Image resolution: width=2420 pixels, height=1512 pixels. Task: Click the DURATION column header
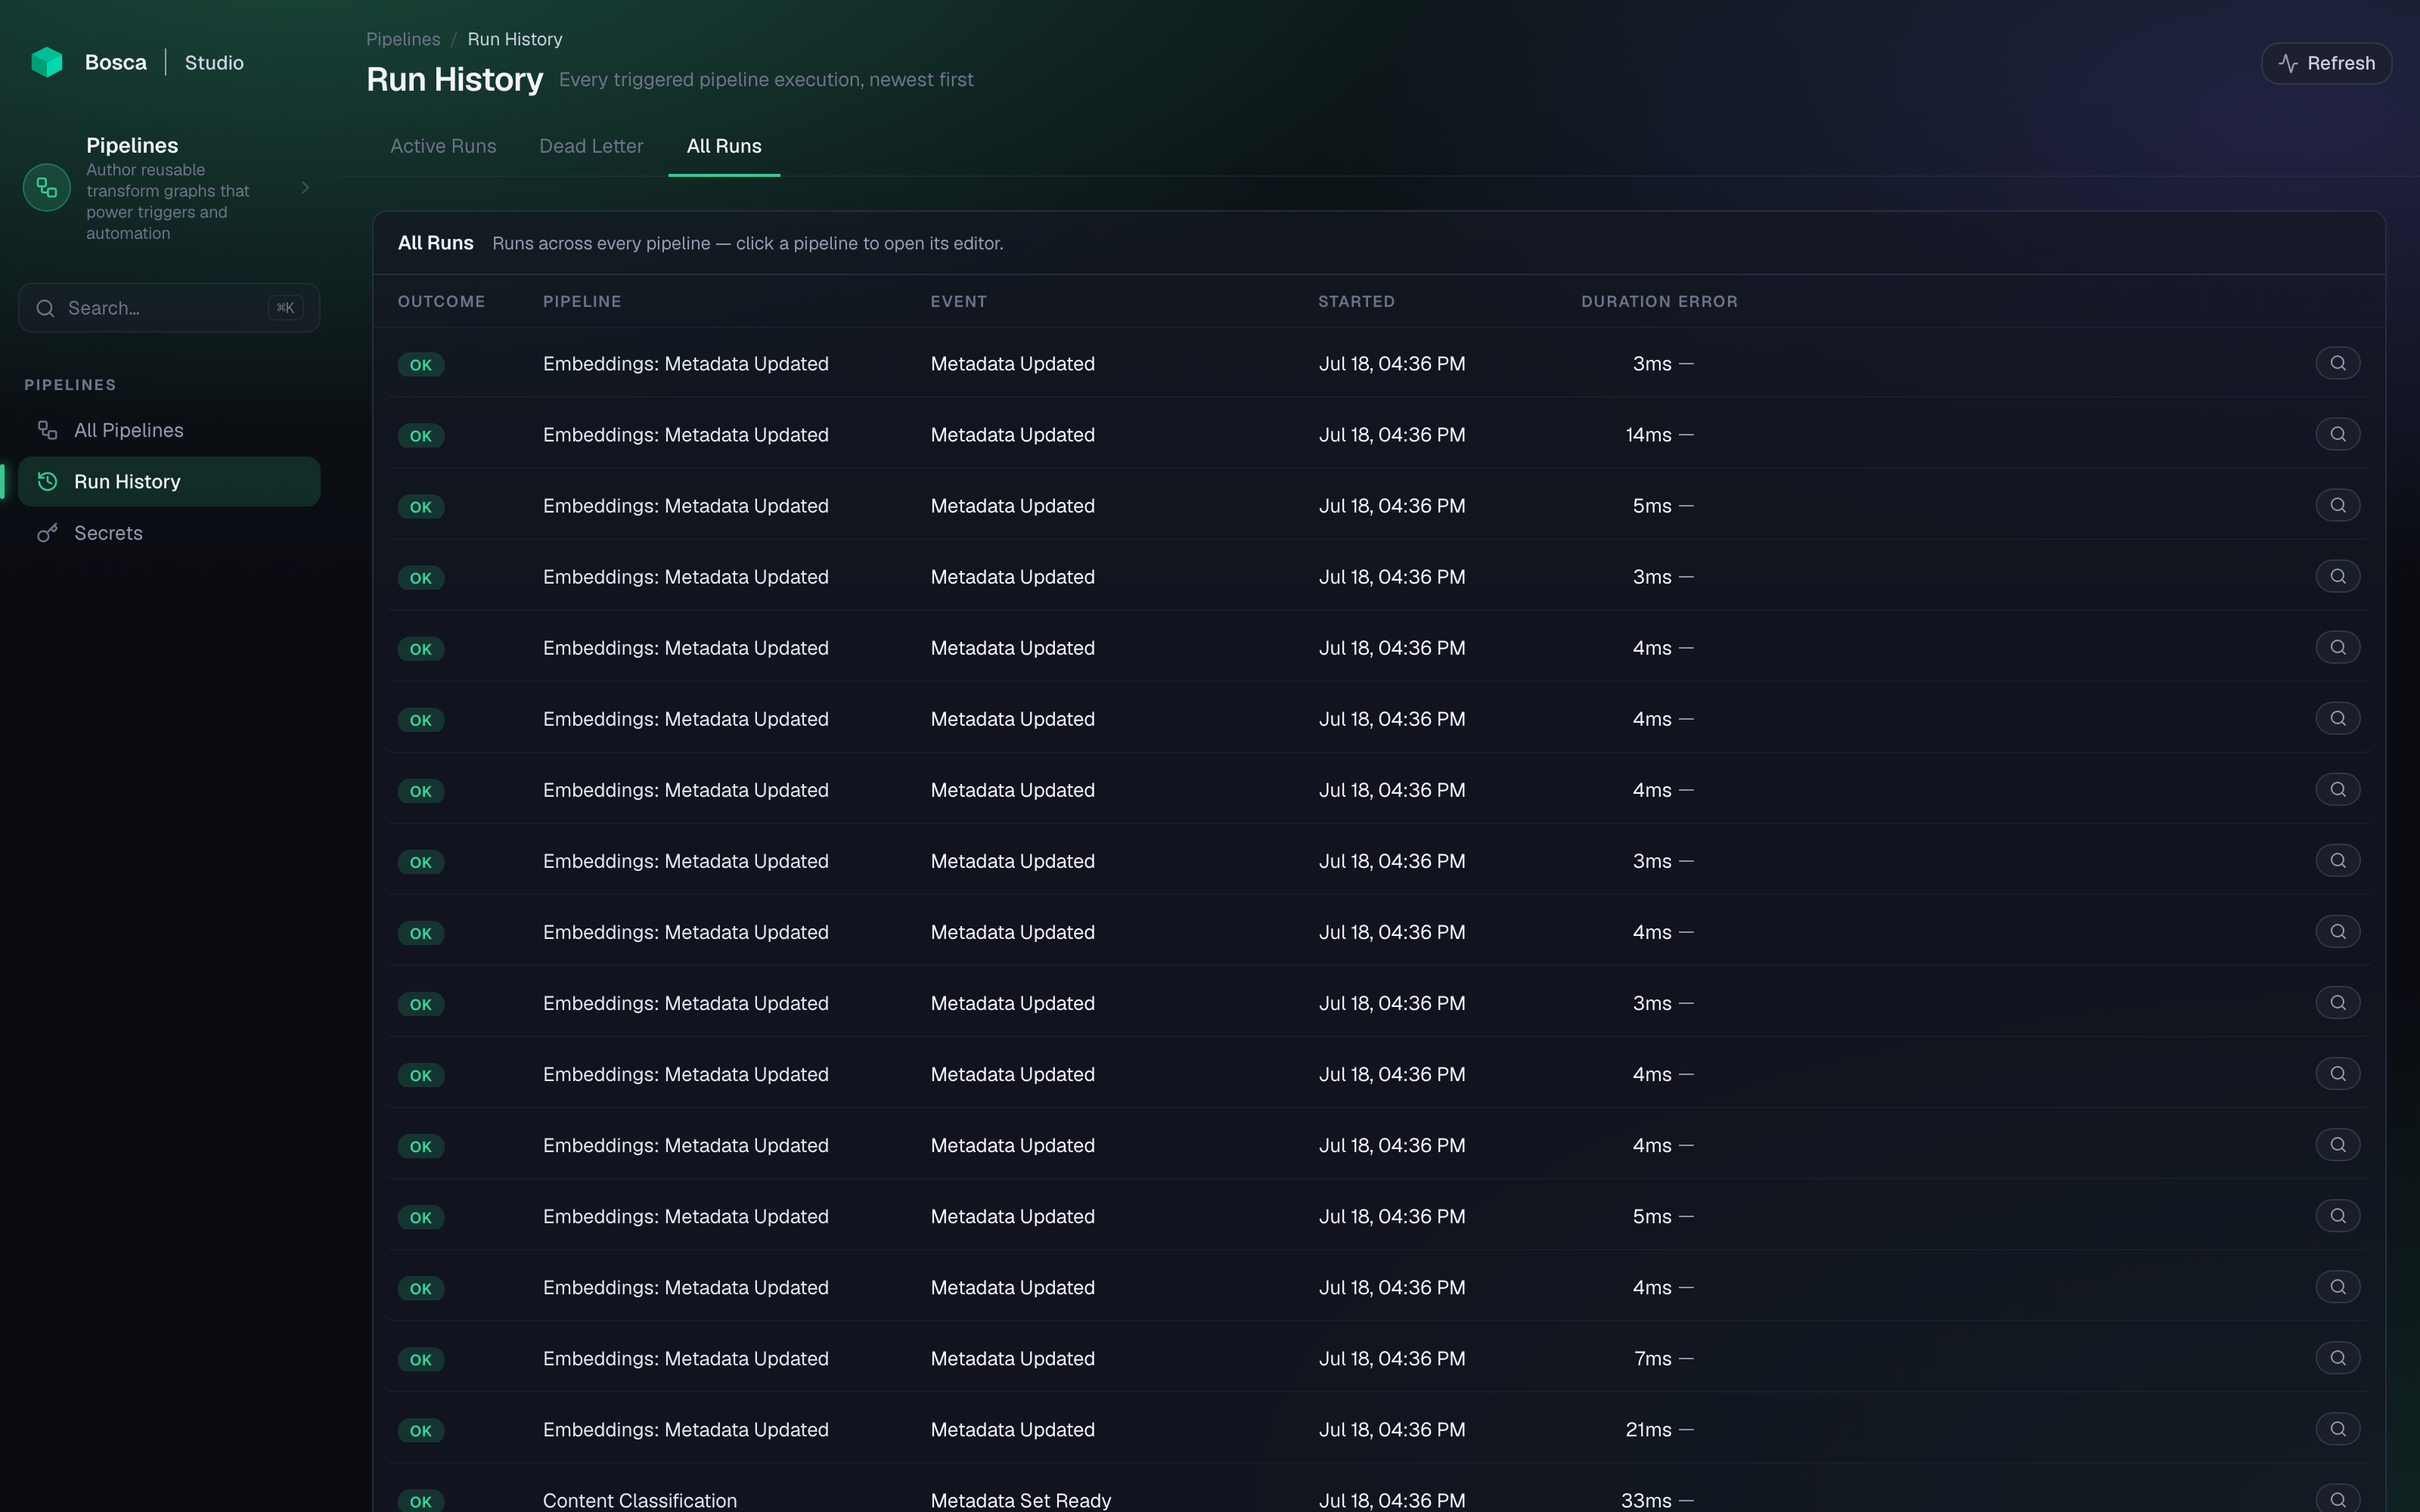[x=1625, y=301]
